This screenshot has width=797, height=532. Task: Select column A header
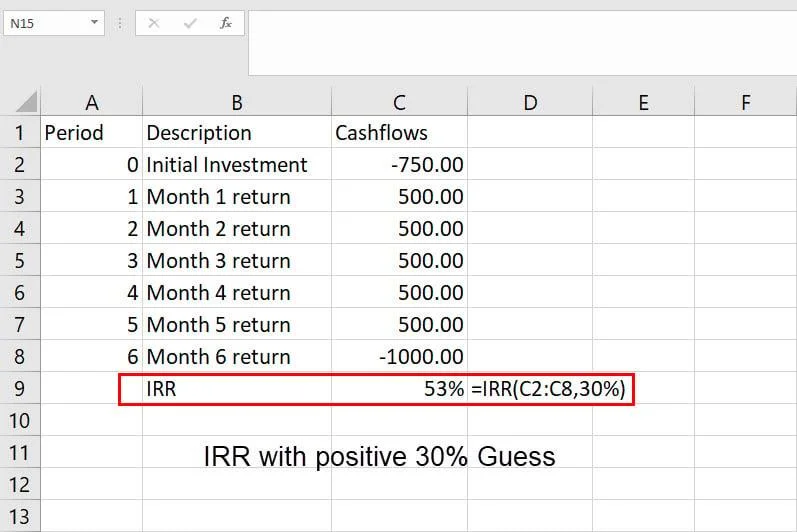coord(92,101)
